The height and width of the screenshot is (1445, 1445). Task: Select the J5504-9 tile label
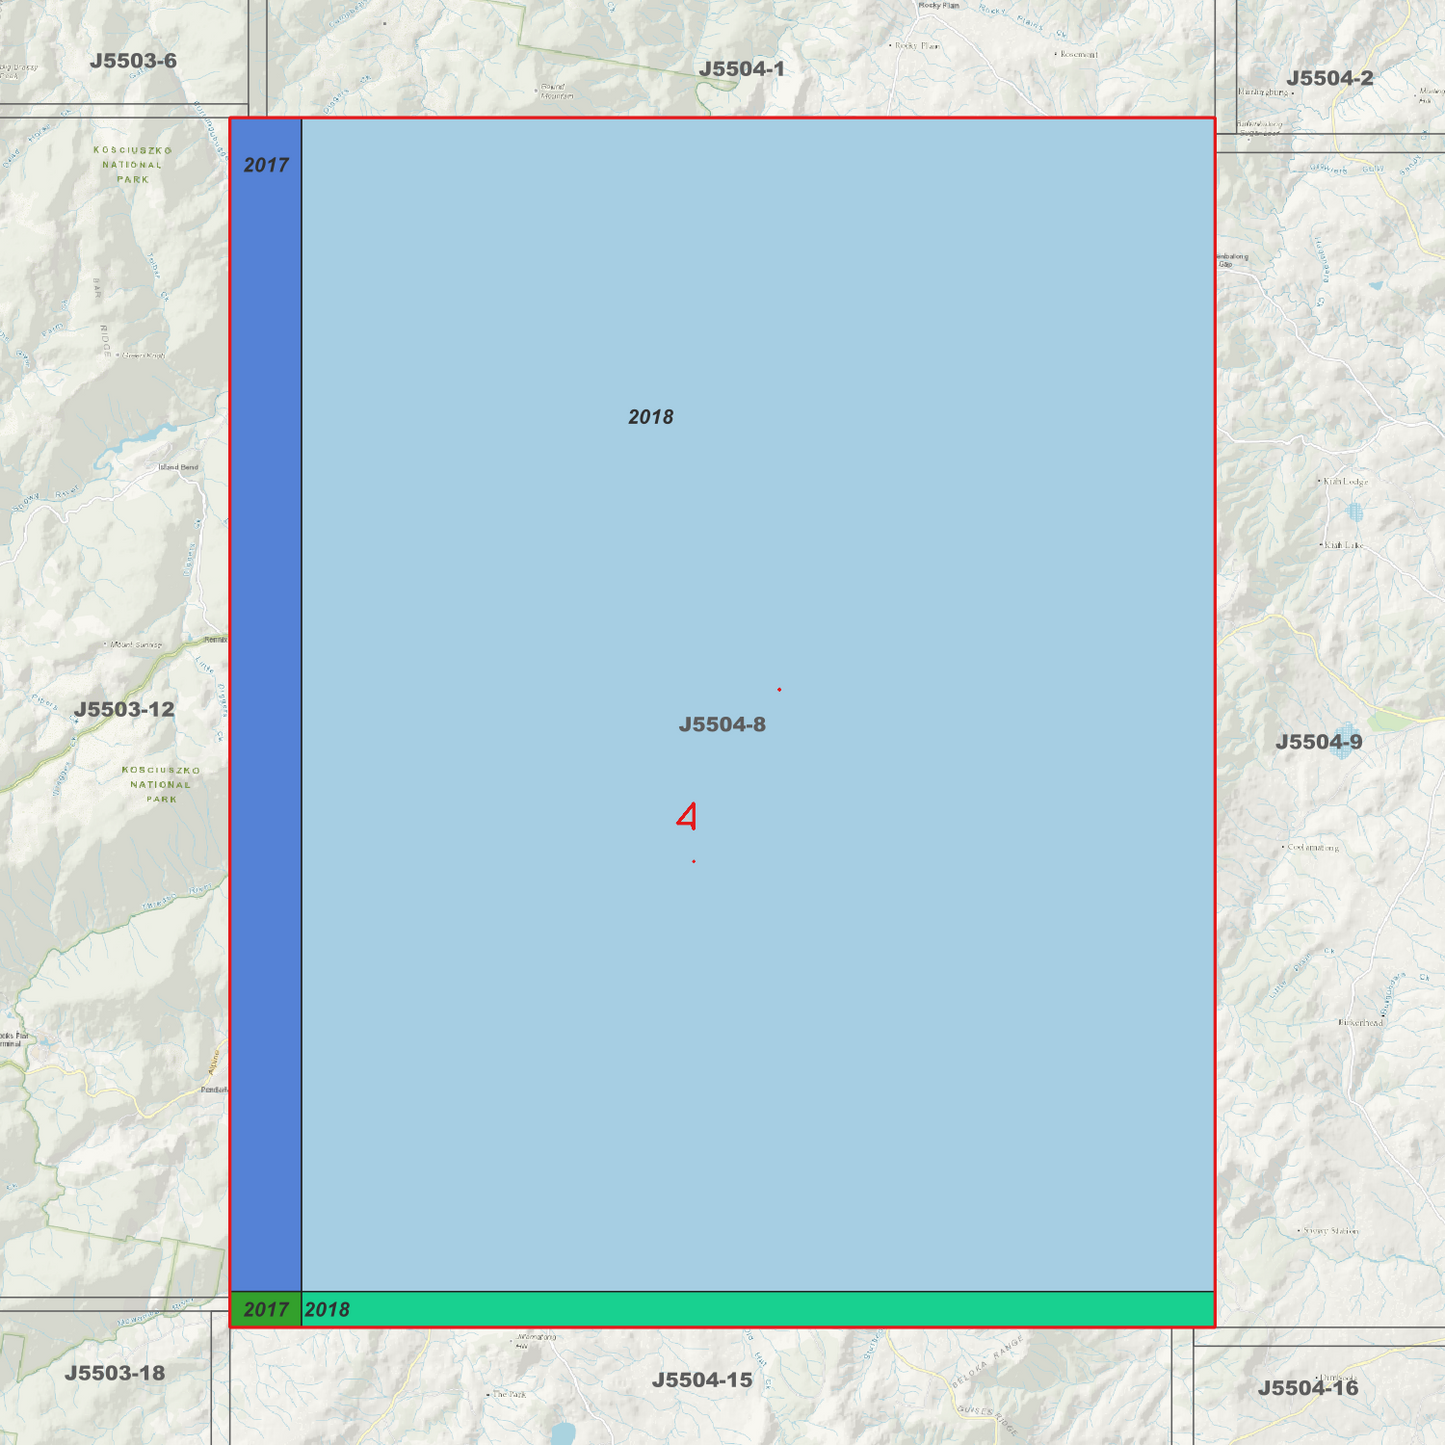(1318, 742)
